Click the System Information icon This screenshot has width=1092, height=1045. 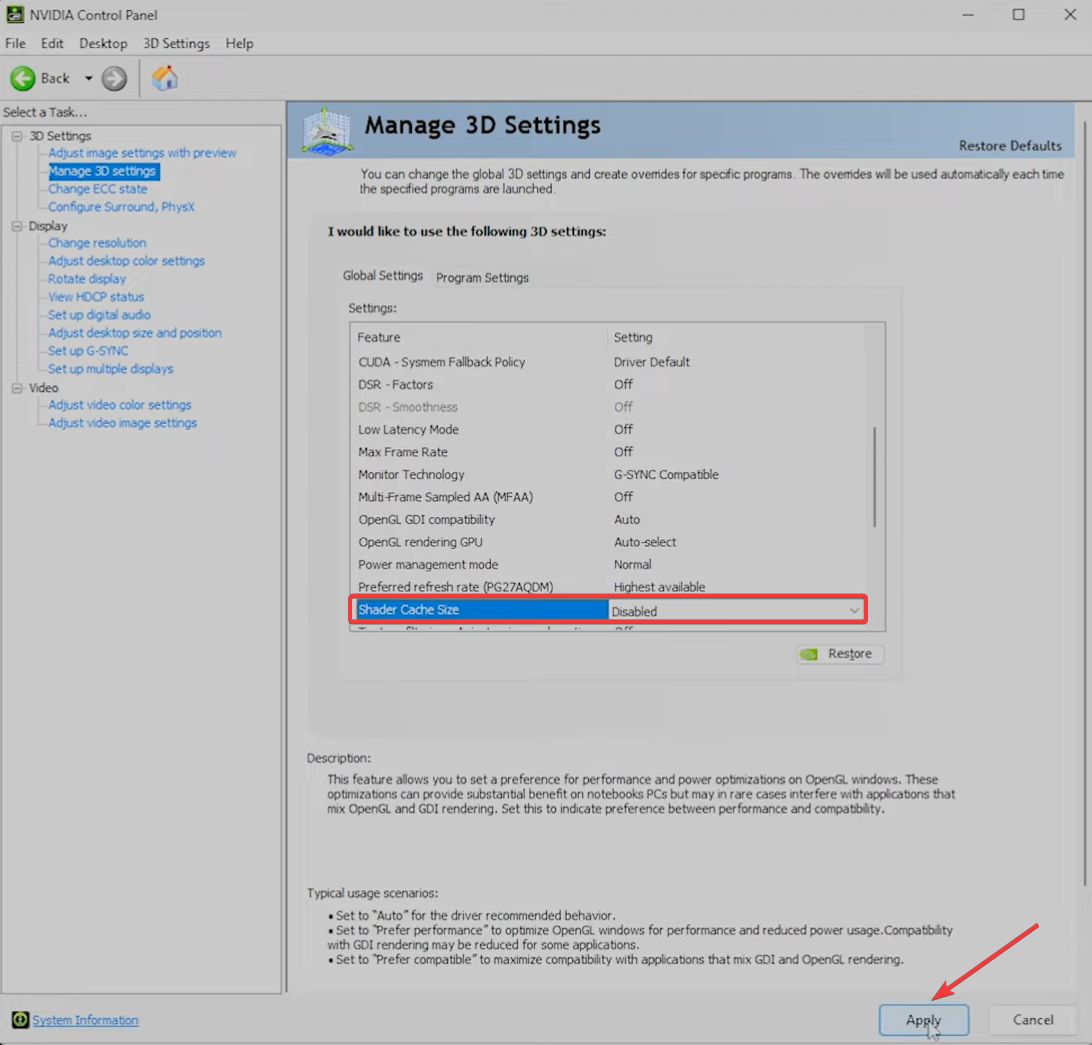[20, 1020]
